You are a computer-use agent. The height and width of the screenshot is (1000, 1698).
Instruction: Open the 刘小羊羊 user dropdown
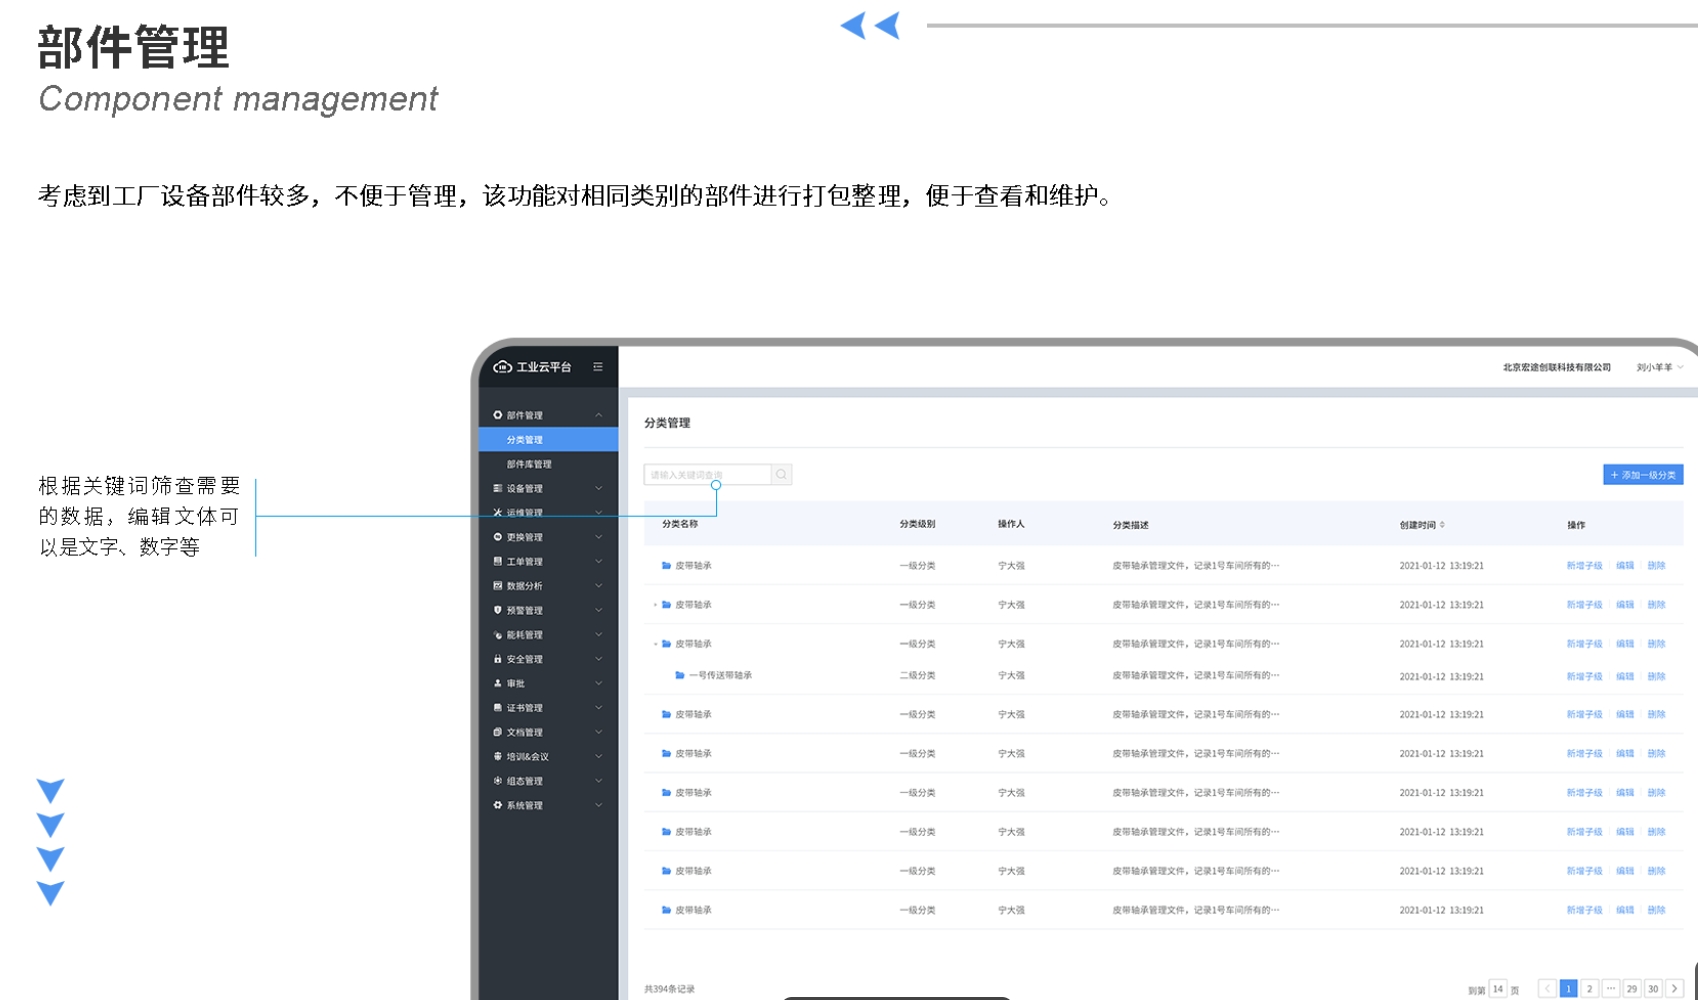click(x=1660, y=367)
